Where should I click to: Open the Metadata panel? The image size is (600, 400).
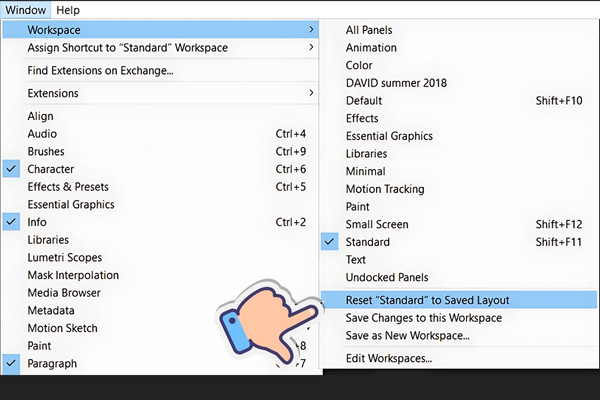(x=160, y=310)
